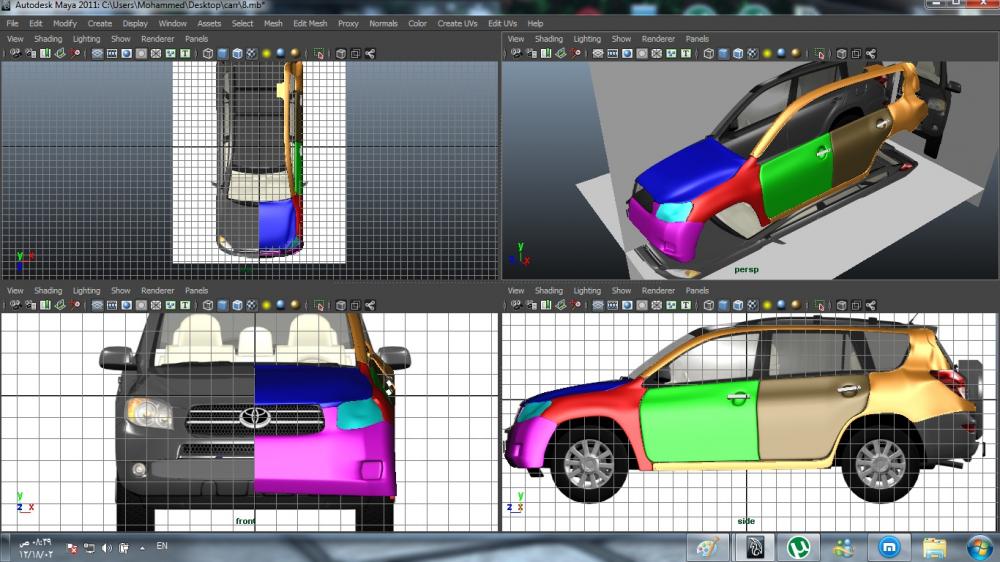Open the Edit Mesh menu
This screenshot has height=562, width=1000.
(310, 23)
